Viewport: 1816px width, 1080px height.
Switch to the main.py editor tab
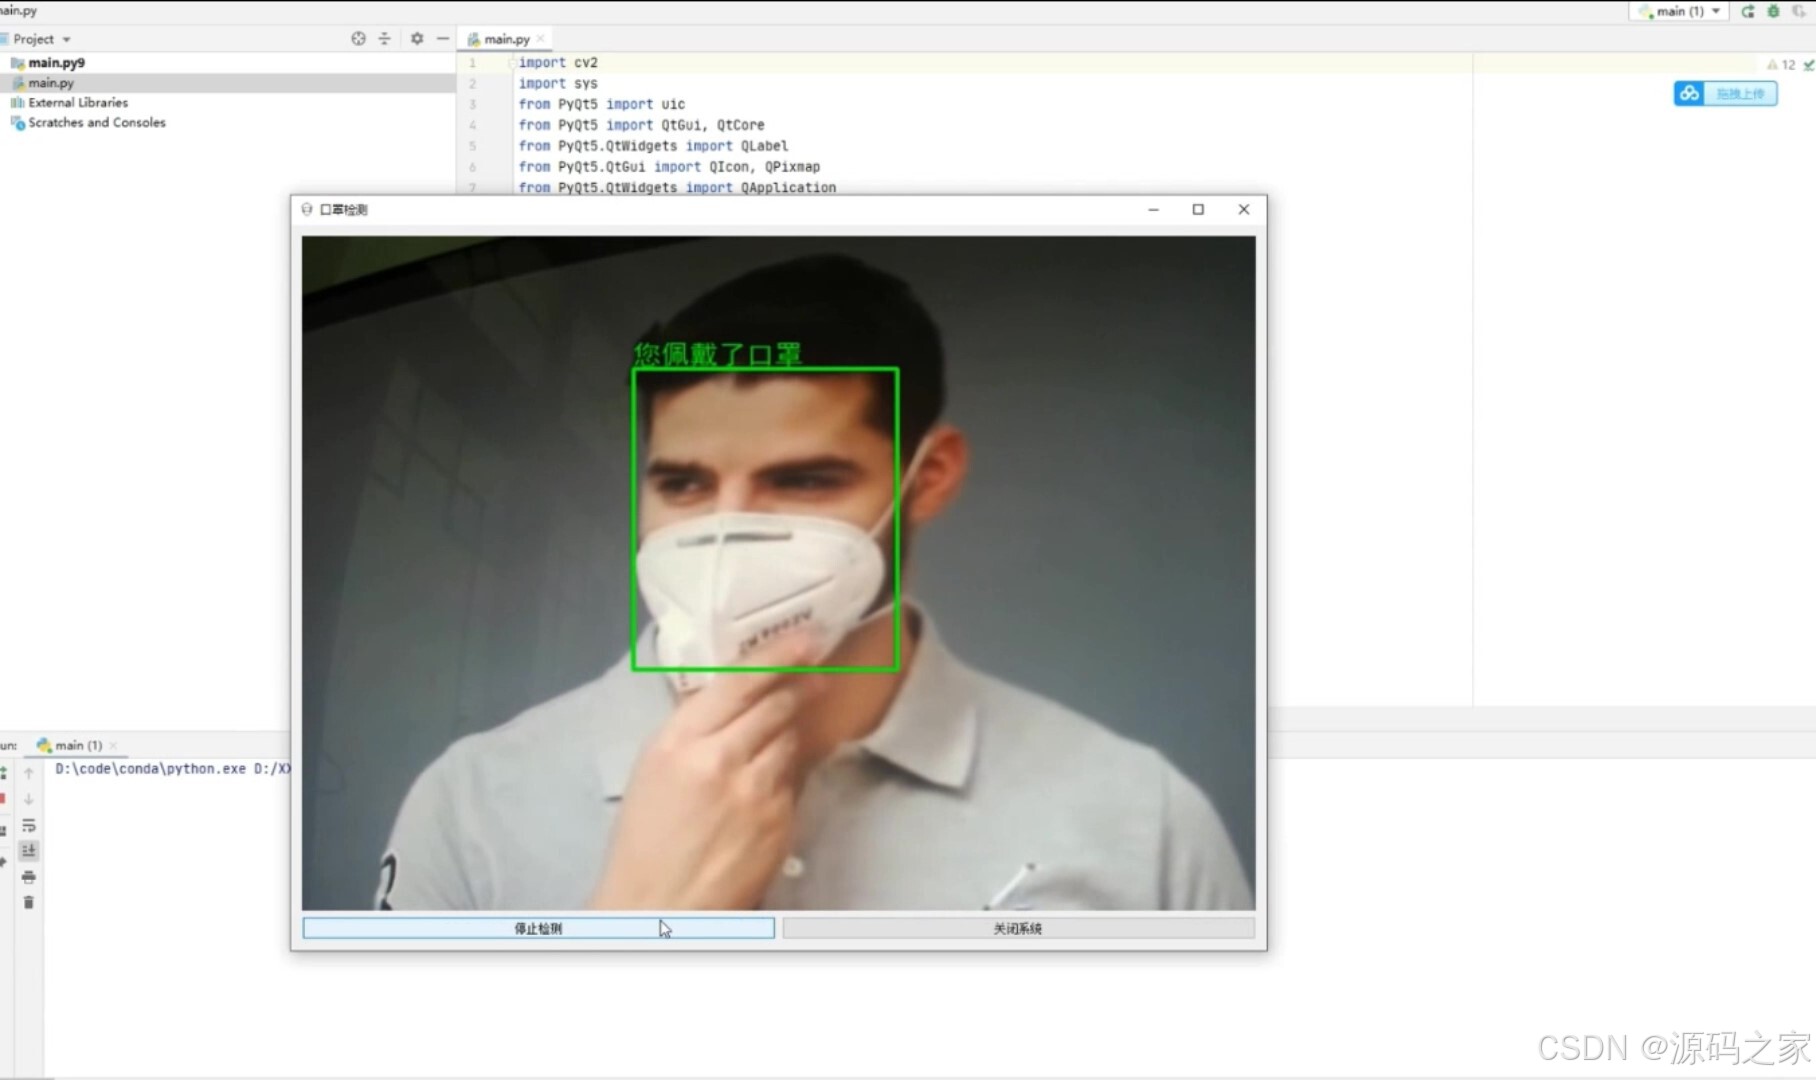(x=505, y=38)
